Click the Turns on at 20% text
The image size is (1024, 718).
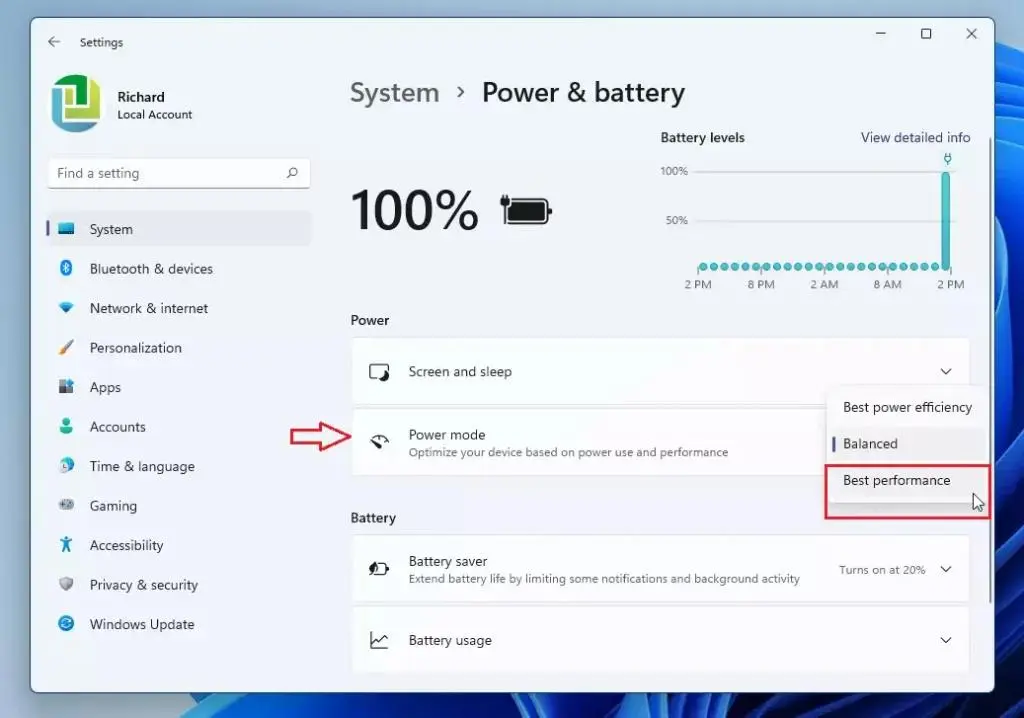tap(882, 570)
